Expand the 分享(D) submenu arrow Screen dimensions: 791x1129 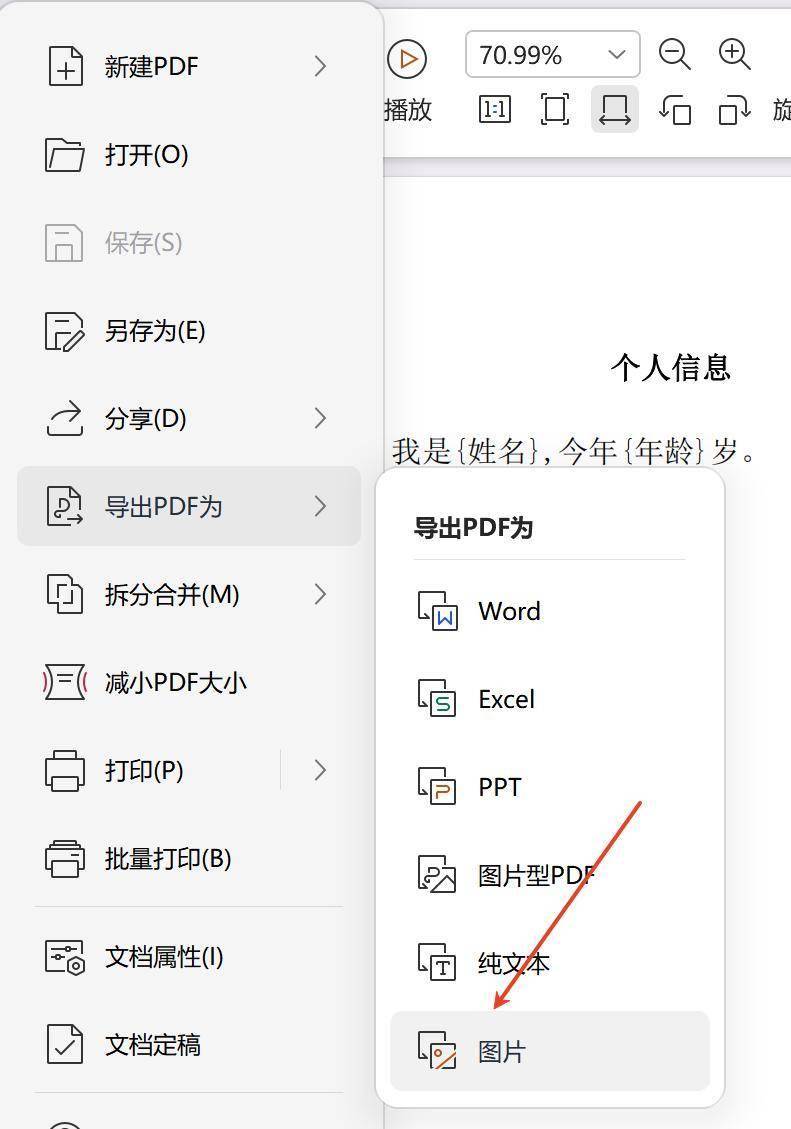coord(320,418)
